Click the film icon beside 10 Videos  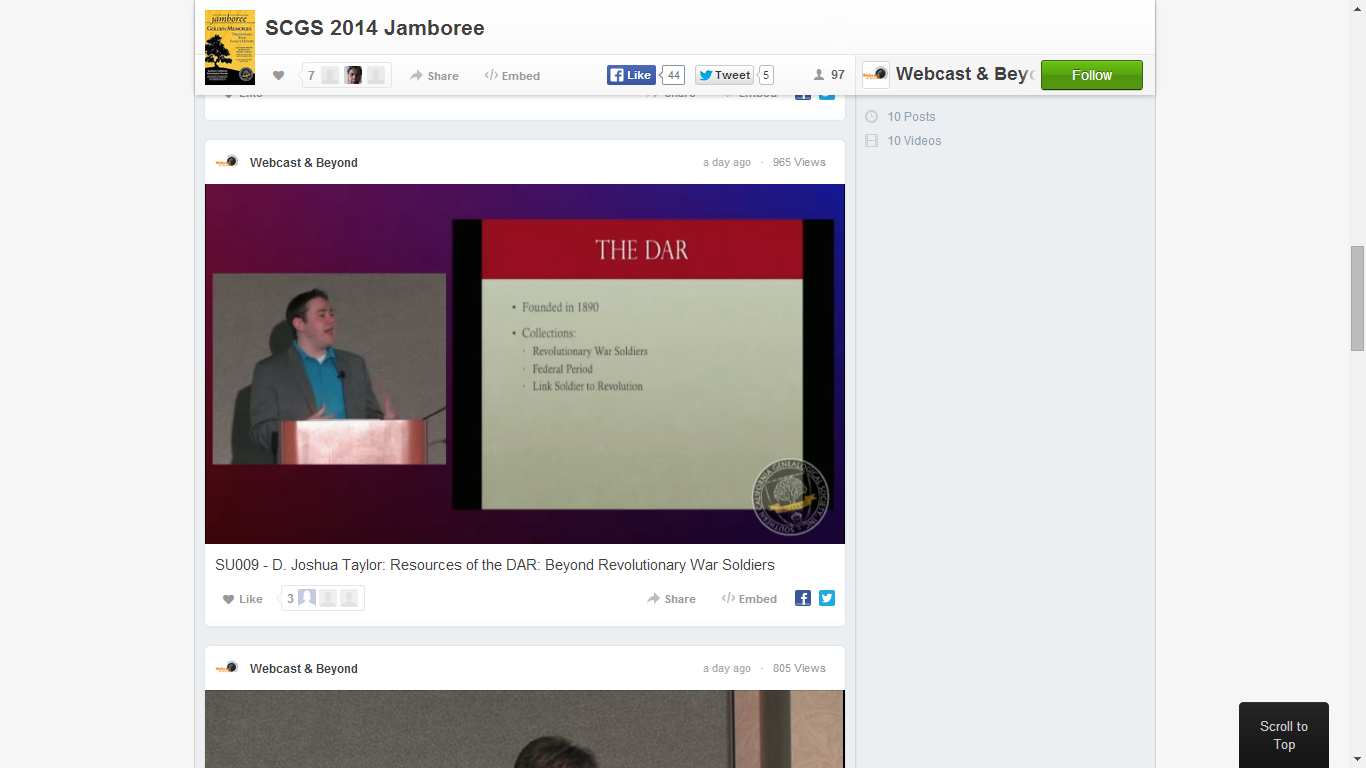click(x=871, y=141)
